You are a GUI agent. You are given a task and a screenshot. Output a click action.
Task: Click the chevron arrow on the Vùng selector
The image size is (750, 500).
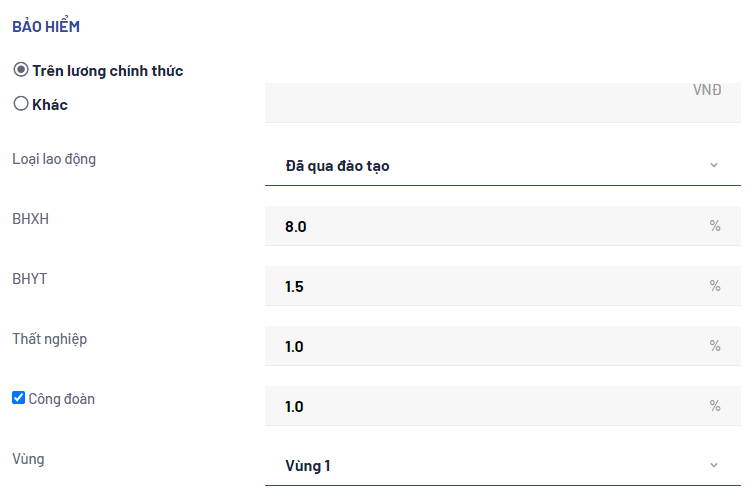pos(714,465)
